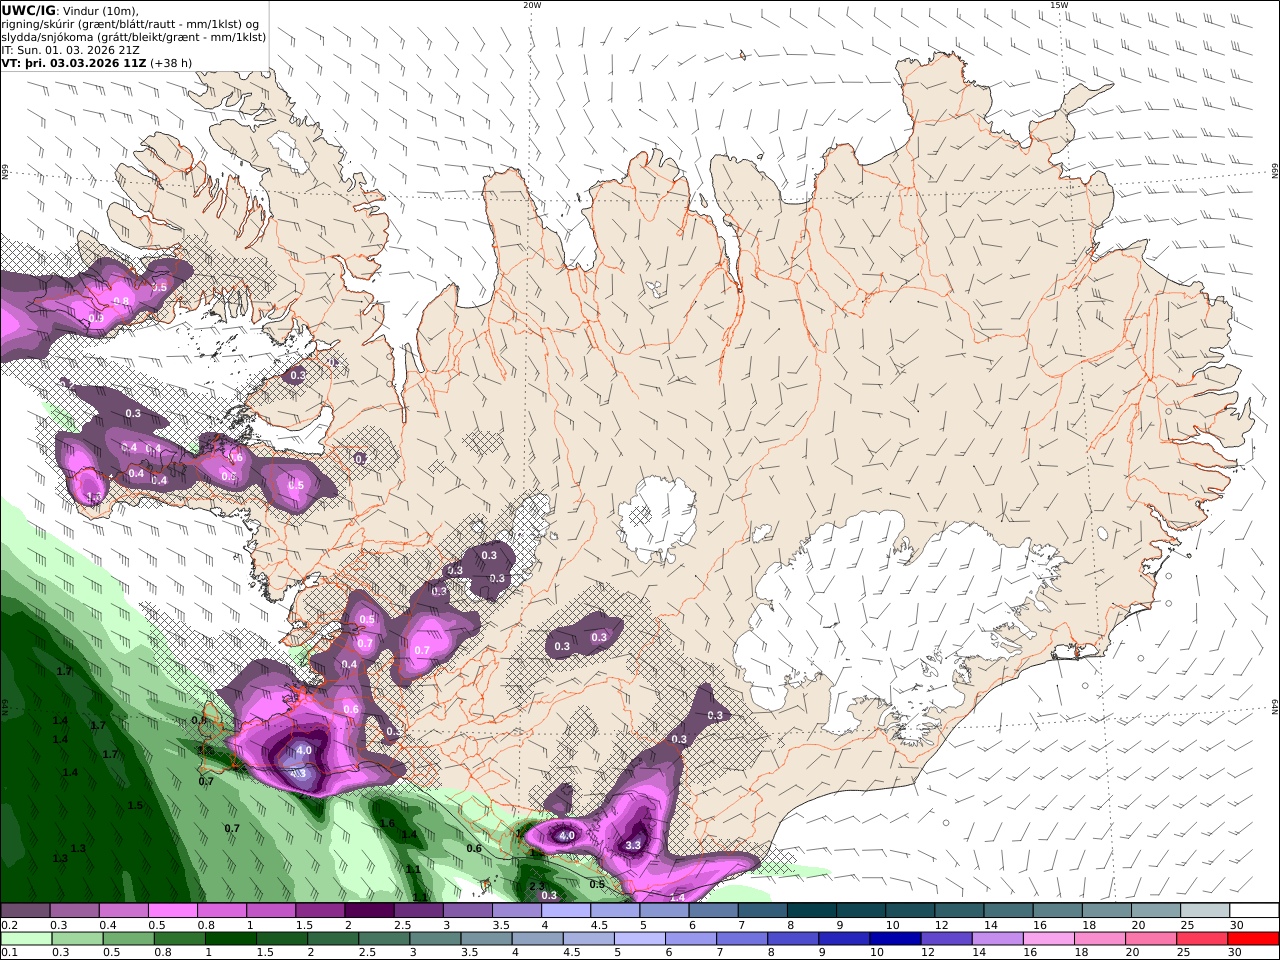Click the '1.5' rainfall value over the southwest ocean

(135, 805)
